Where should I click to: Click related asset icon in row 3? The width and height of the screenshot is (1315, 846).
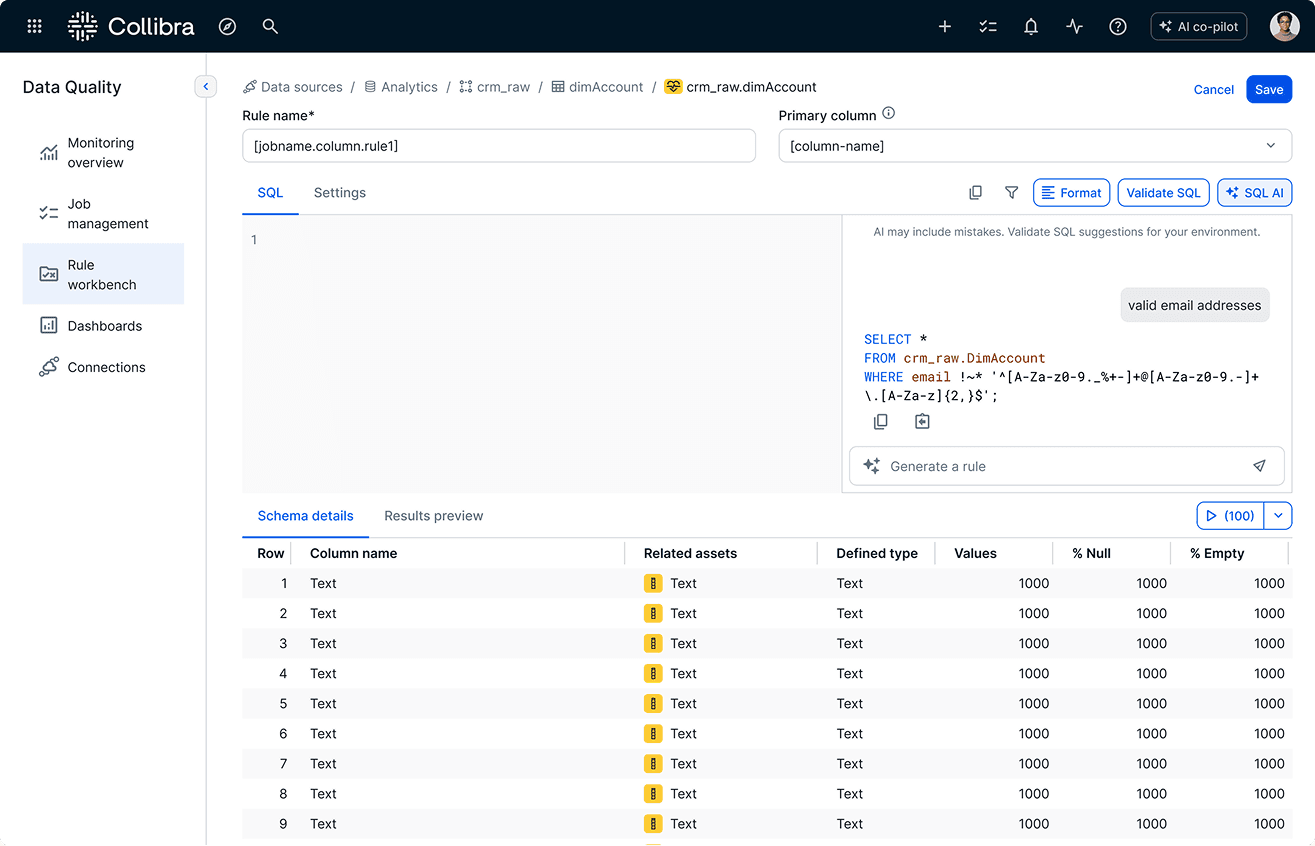[653, 643]
